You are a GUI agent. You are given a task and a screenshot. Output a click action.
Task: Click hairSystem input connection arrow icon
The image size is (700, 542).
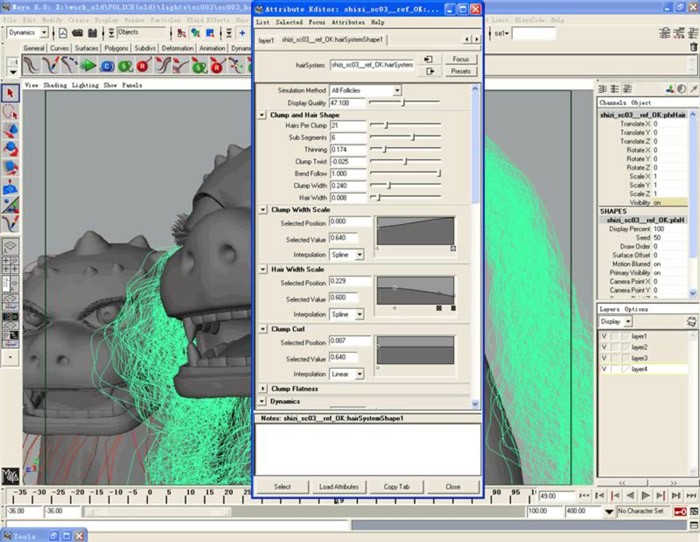tap(429, 59)
